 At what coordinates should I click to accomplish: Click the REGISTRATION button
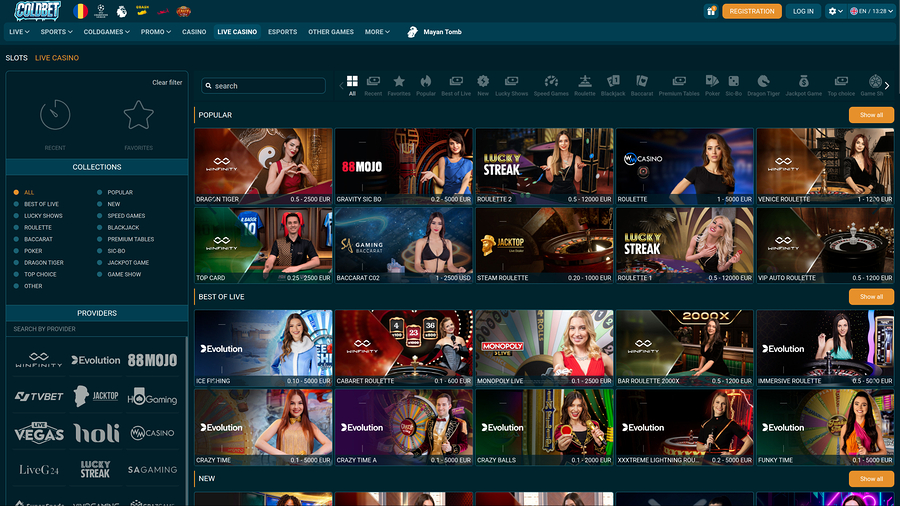pos(752,11)
